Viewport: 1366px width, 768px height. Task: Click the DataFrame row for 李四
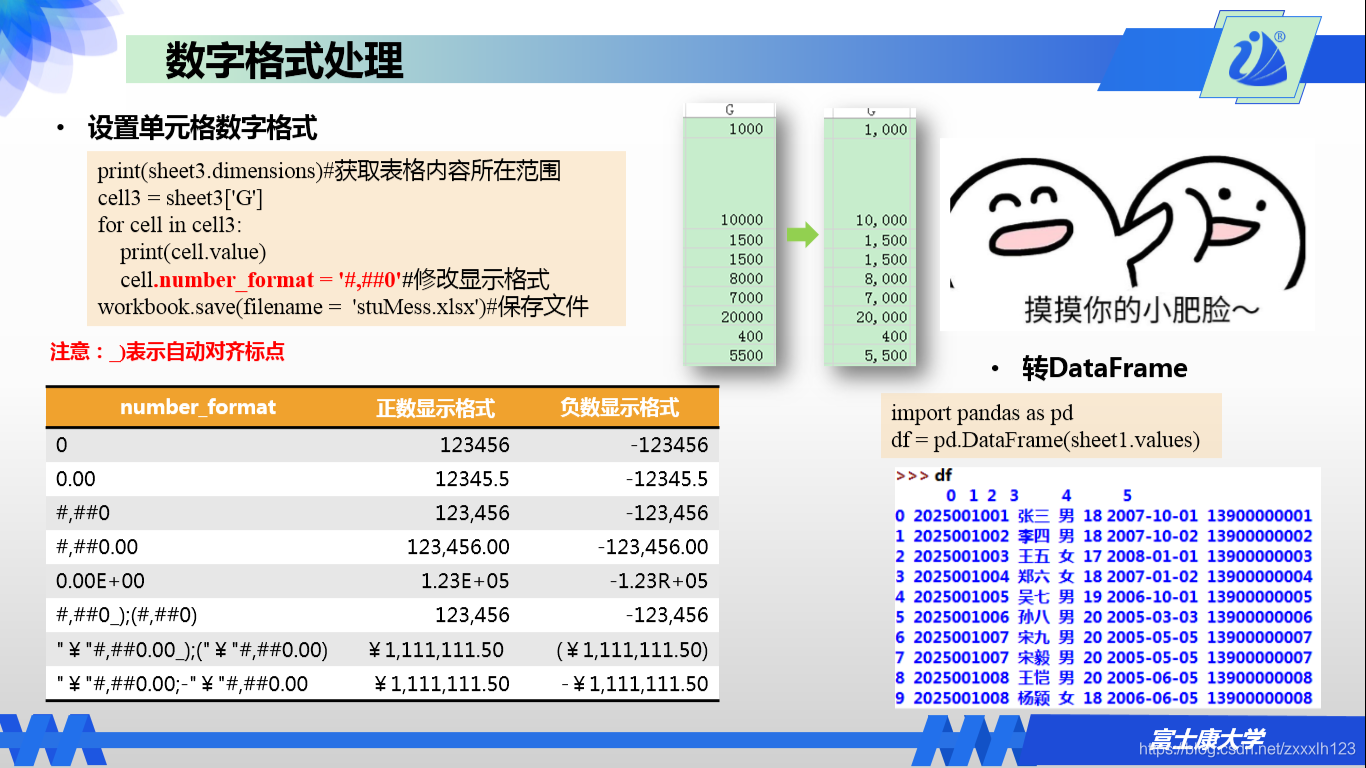(1103, 536)
